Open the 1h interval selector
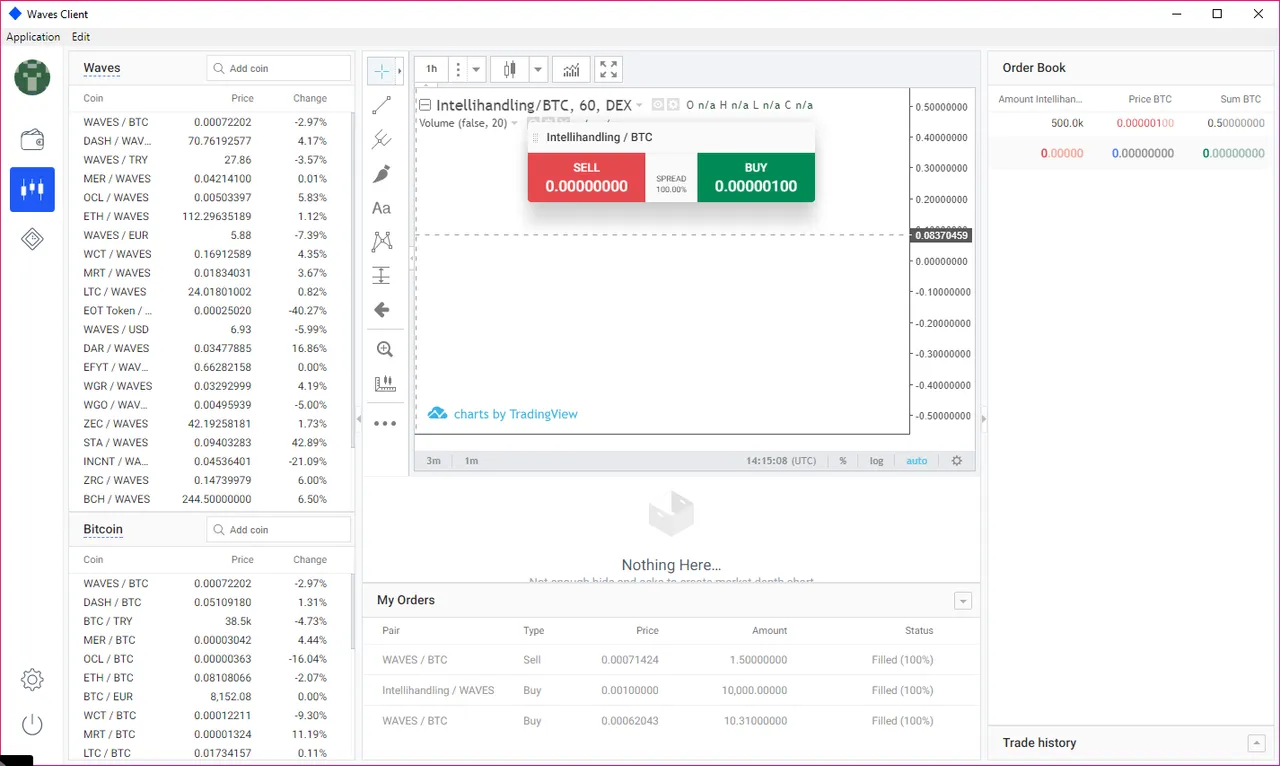Screen dimensions: 1280x766 click(432, 69)
